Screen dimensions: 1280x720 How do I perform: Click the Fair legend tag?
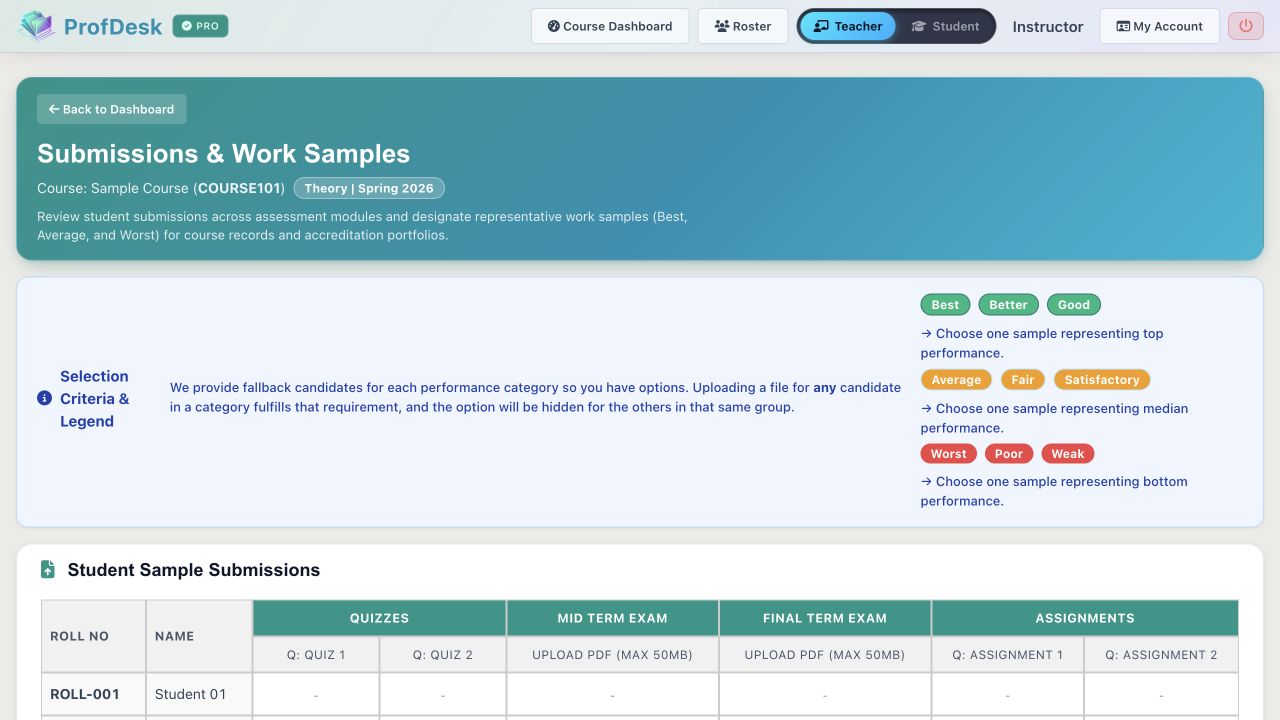(x=1023, y=380)
